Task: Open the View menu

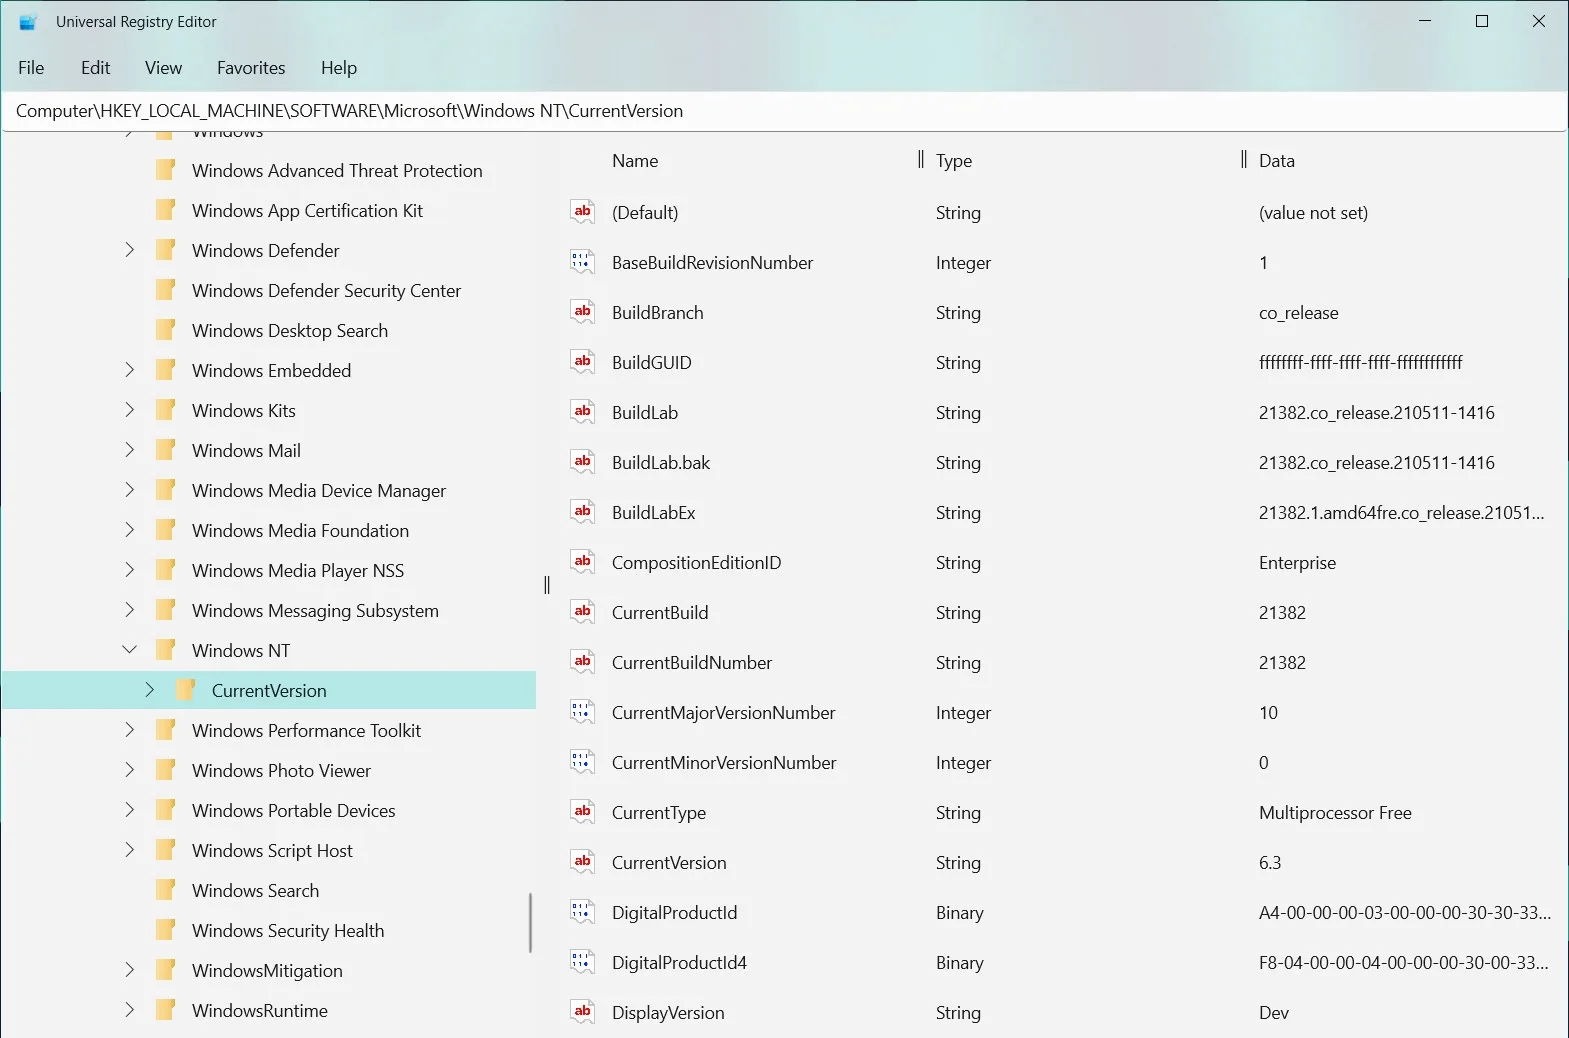Action: click(163, 68)
